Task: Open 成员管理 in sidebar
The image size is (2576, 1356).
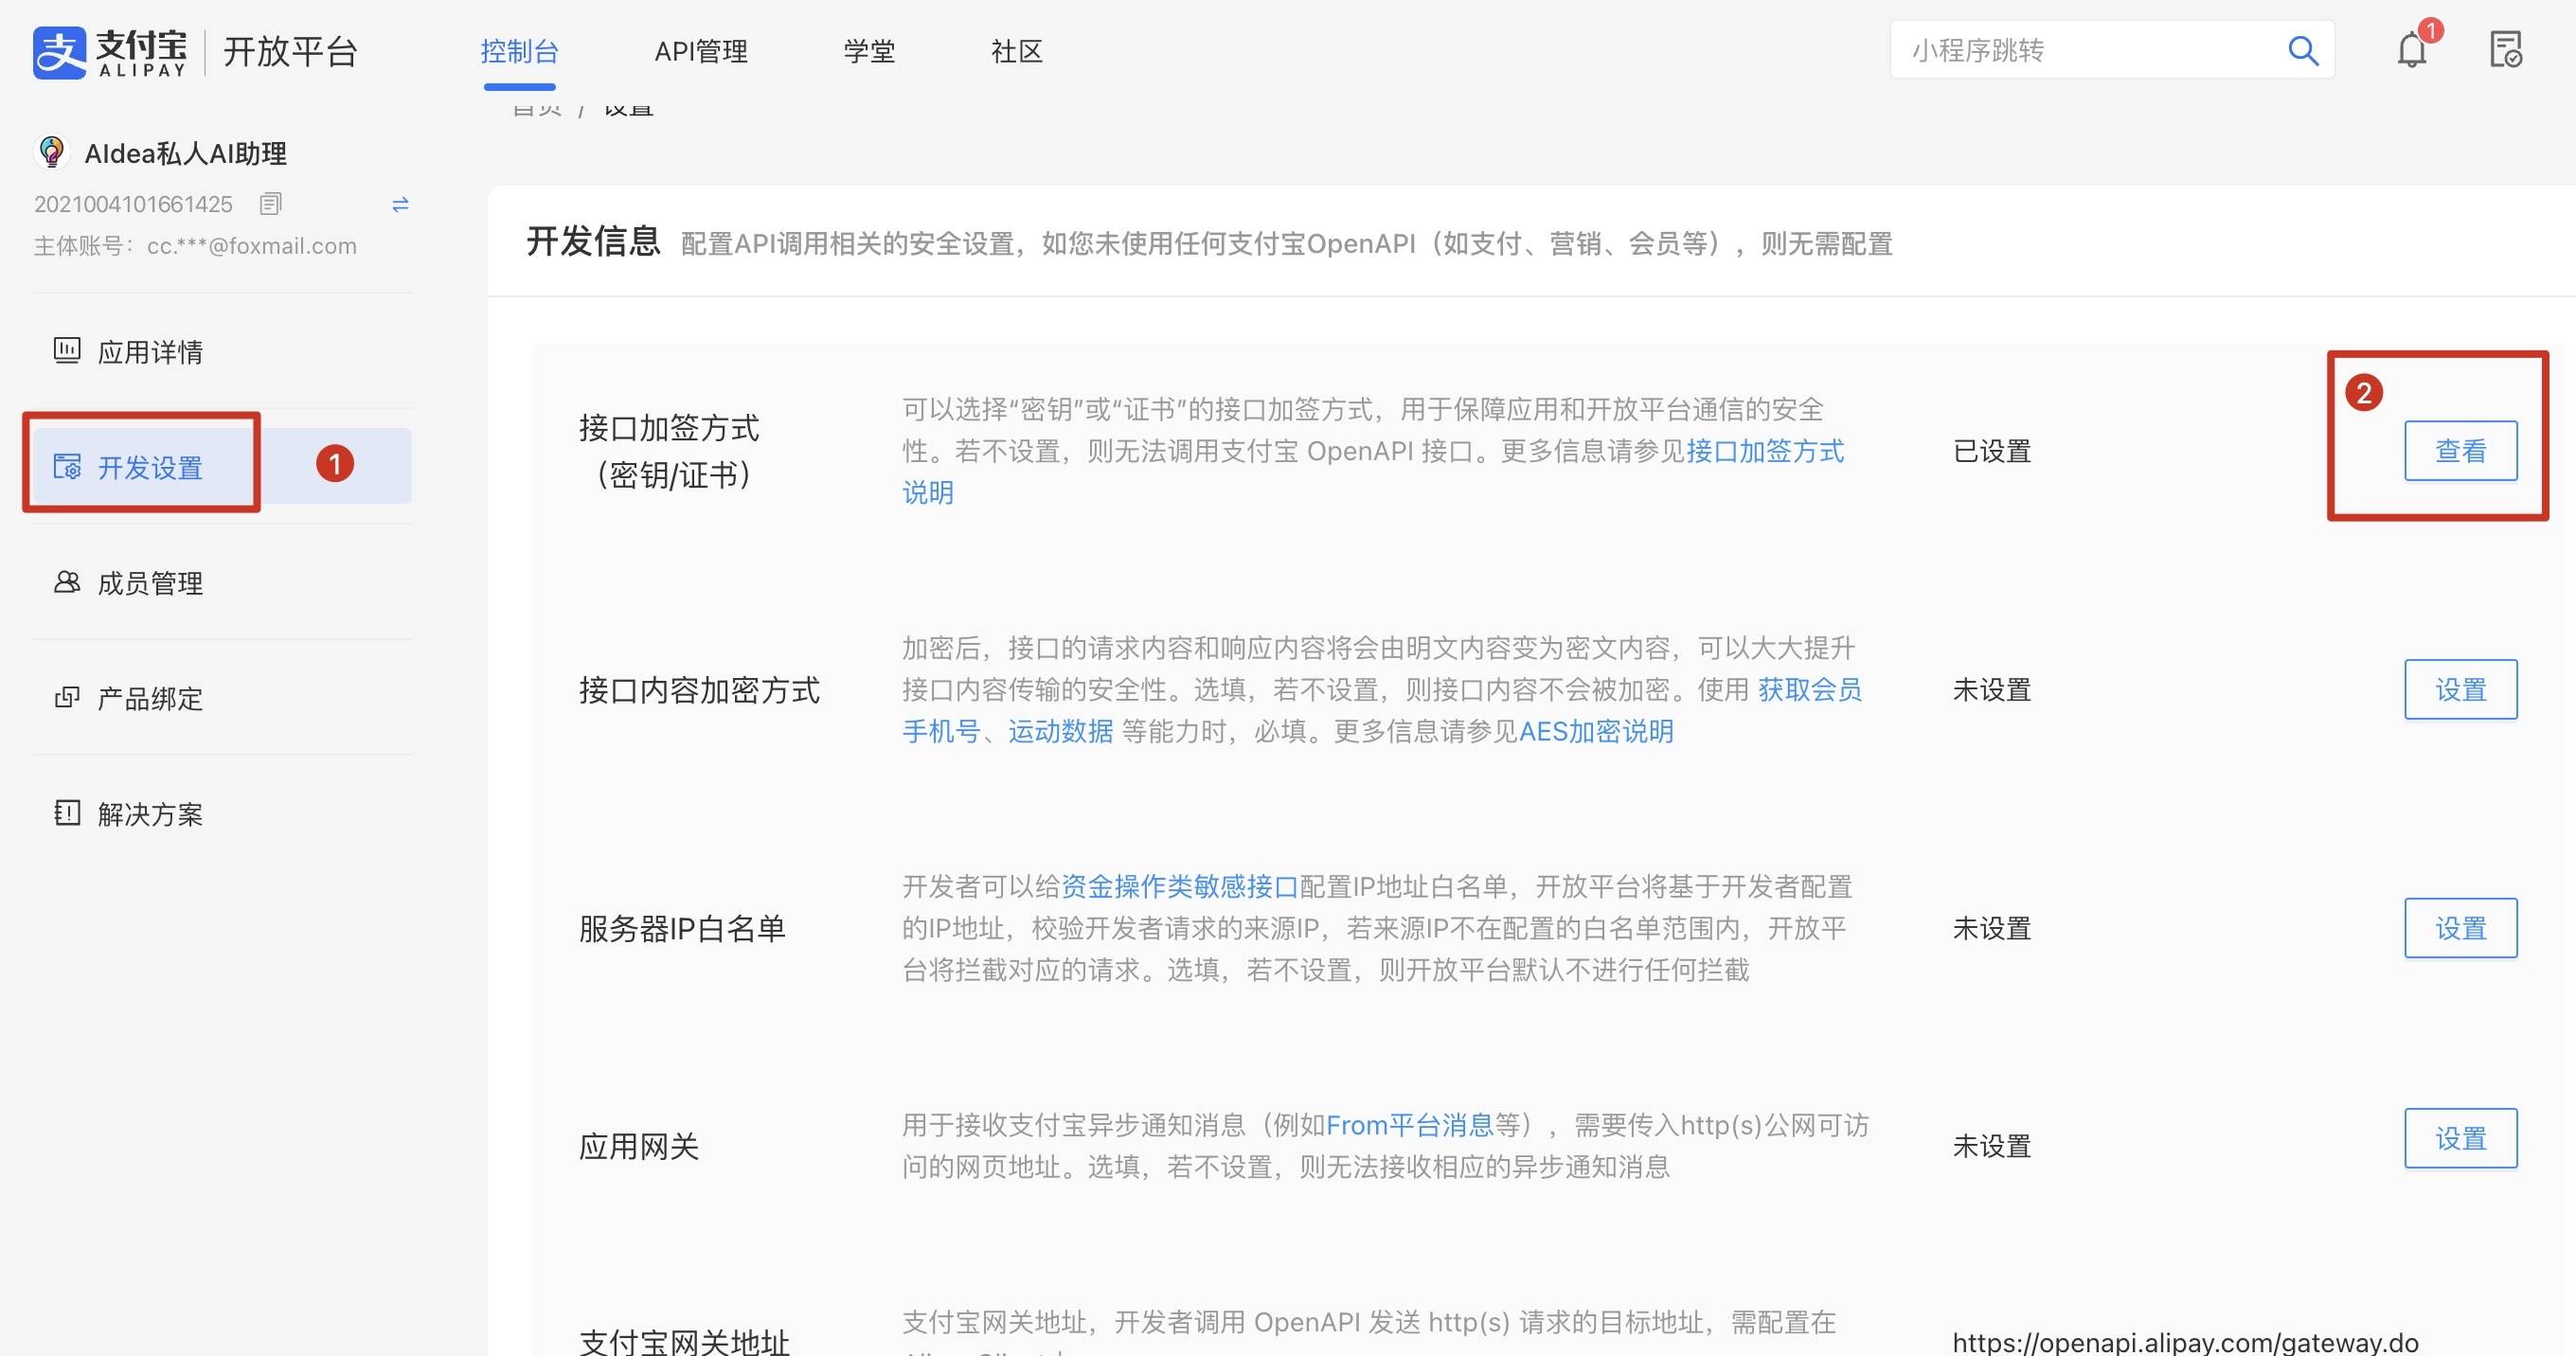Action: click(x=150, y=583)
